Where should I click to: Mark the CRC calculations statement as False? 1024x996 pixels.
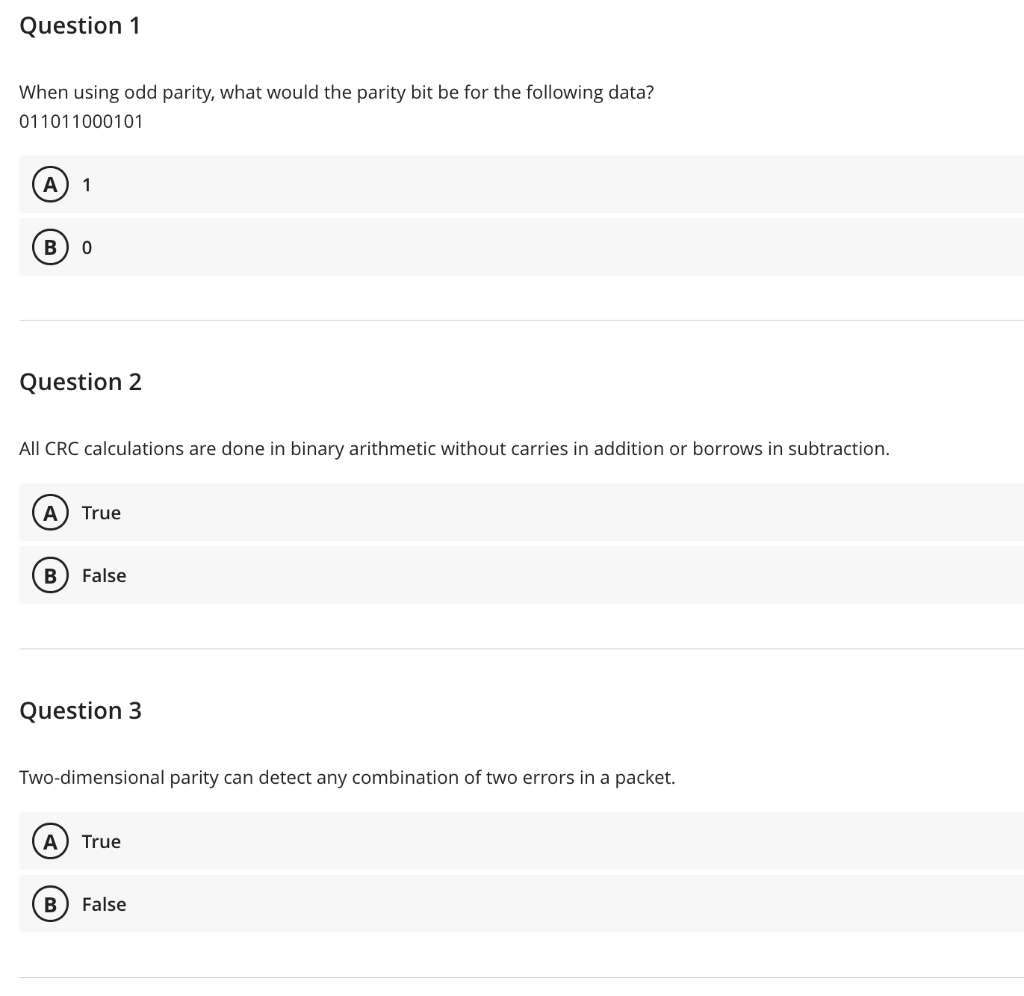tap(104, 575)
